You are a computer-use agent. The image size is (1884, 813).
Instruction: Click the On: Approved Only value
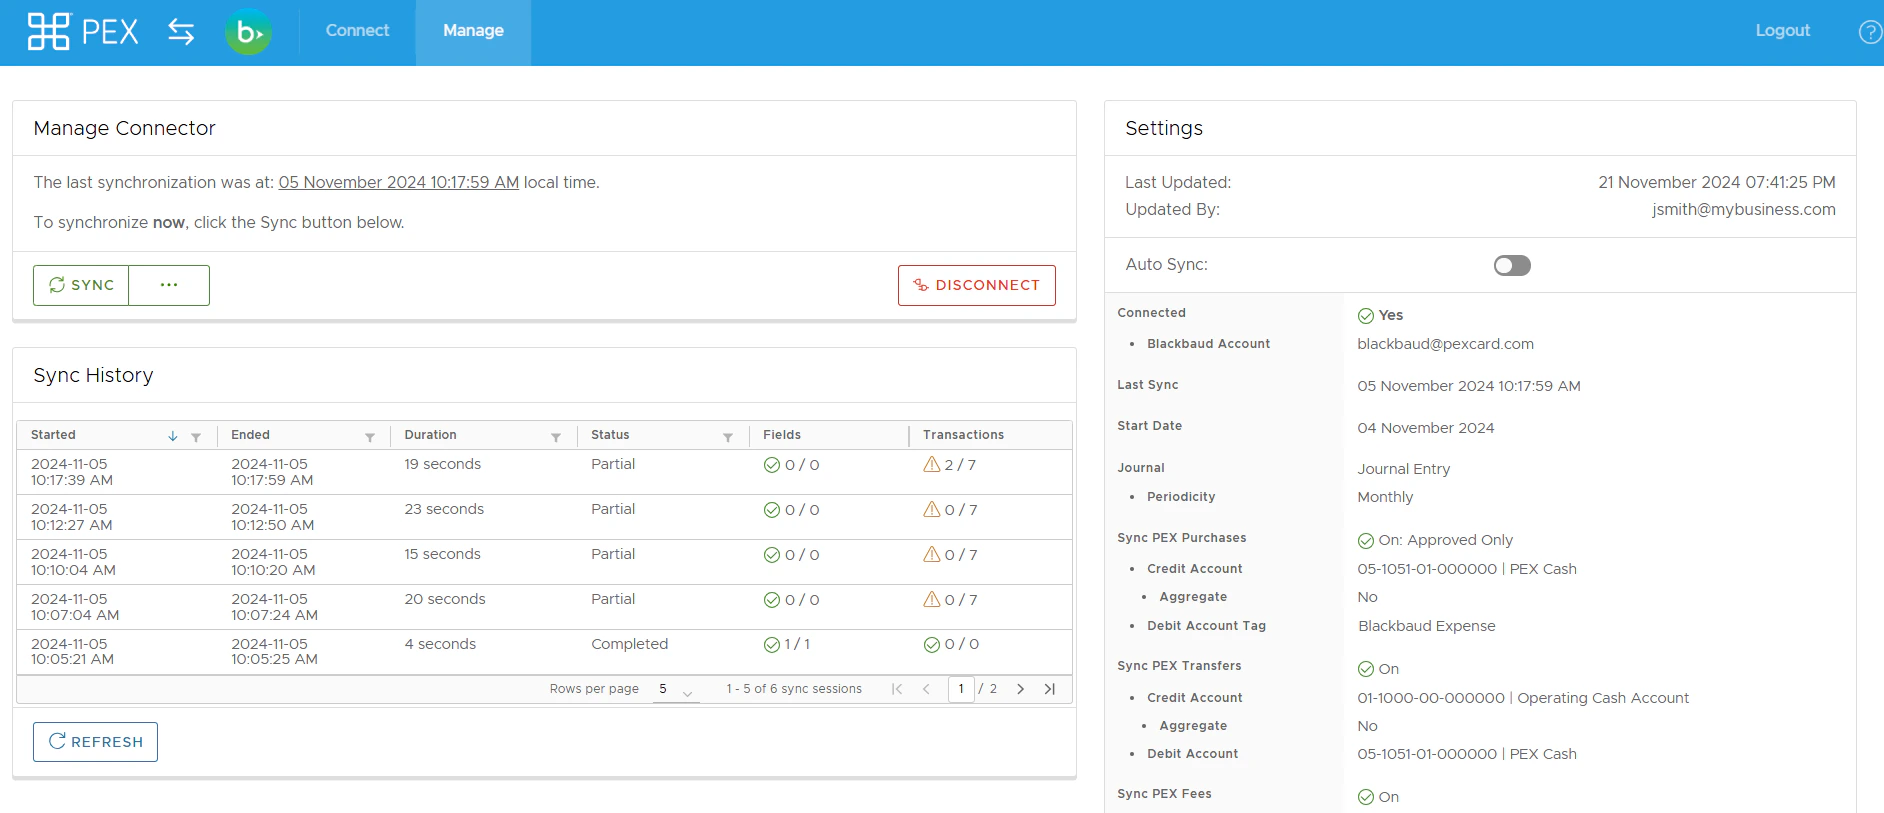(x=1445, y=540)
